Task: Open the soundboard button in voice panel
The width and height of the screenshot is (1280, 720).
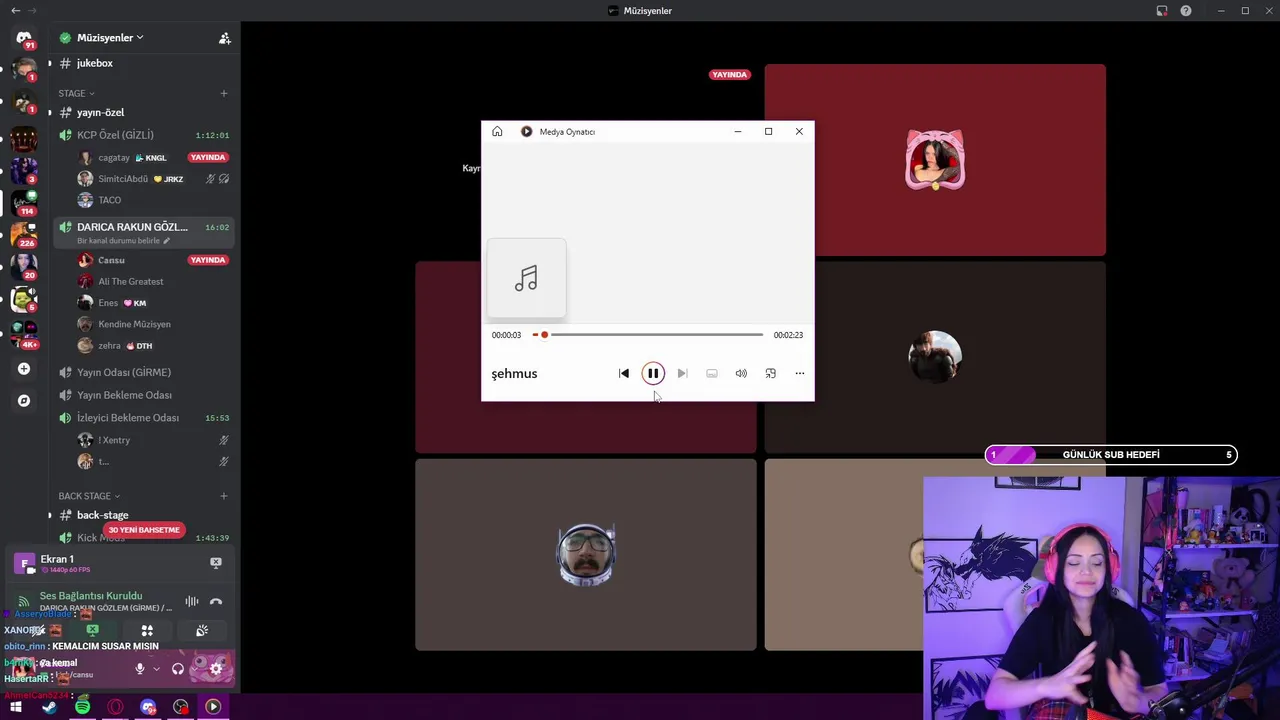Action: coord(202,630)
